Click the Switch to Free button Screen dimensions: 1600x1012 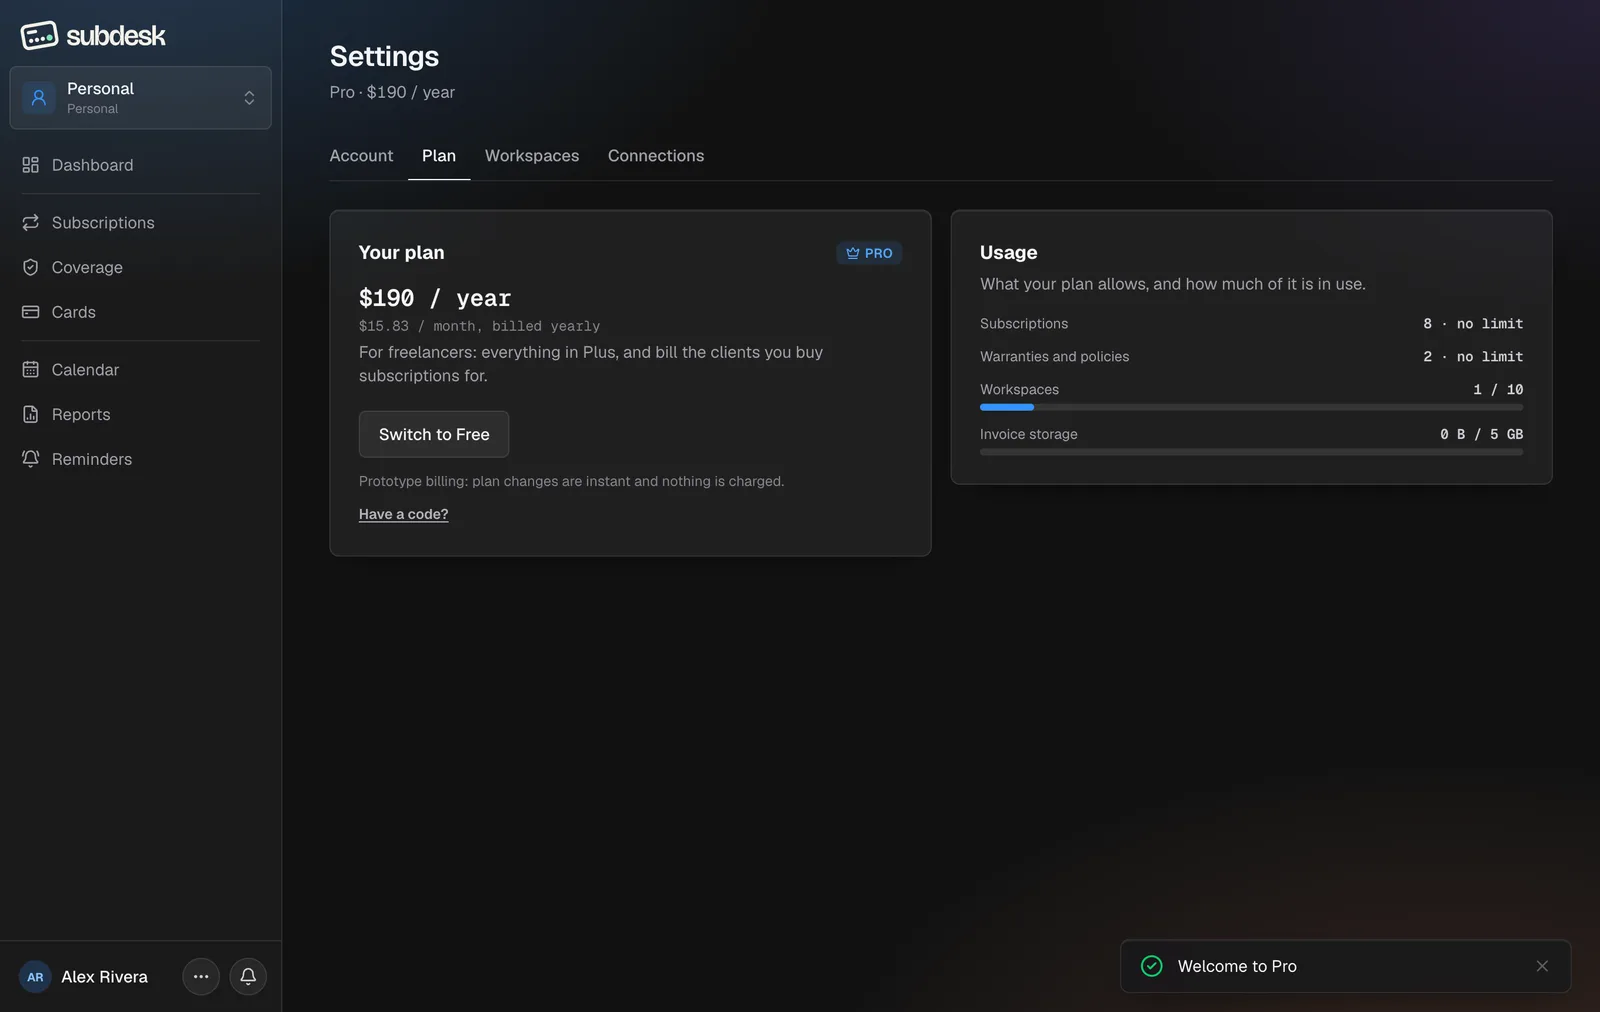tap(434, 434)
